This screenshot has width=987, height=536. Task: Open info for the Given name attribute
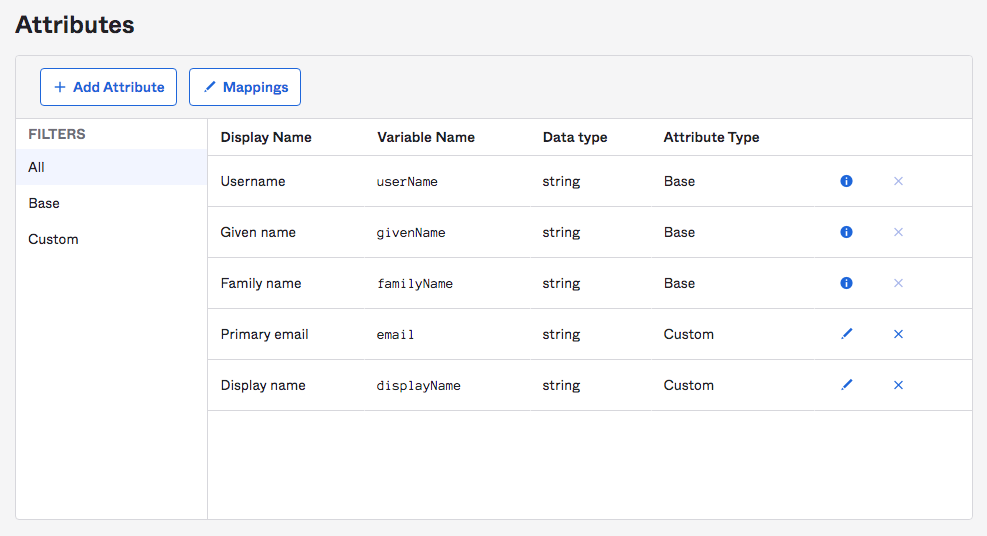click(x=846, y=232)
